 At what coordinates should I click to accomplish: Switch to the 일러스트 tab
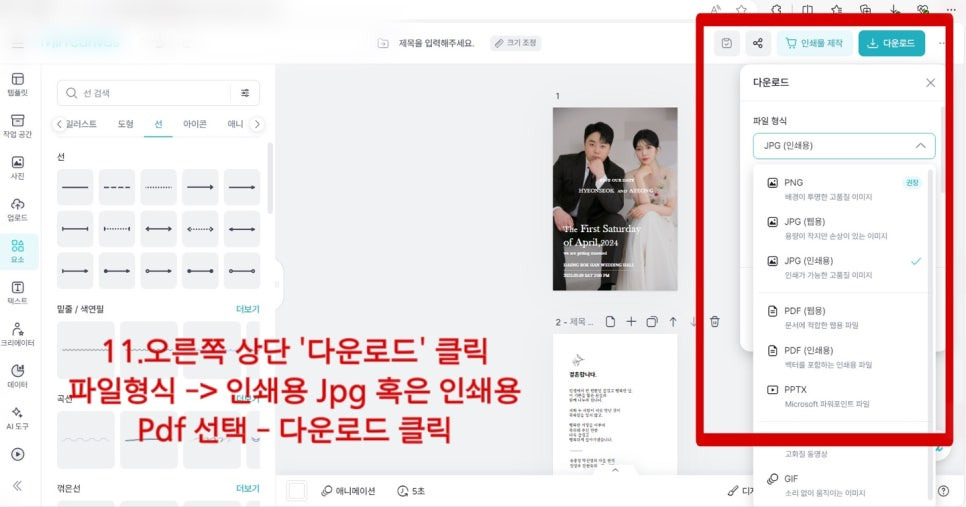81,124
